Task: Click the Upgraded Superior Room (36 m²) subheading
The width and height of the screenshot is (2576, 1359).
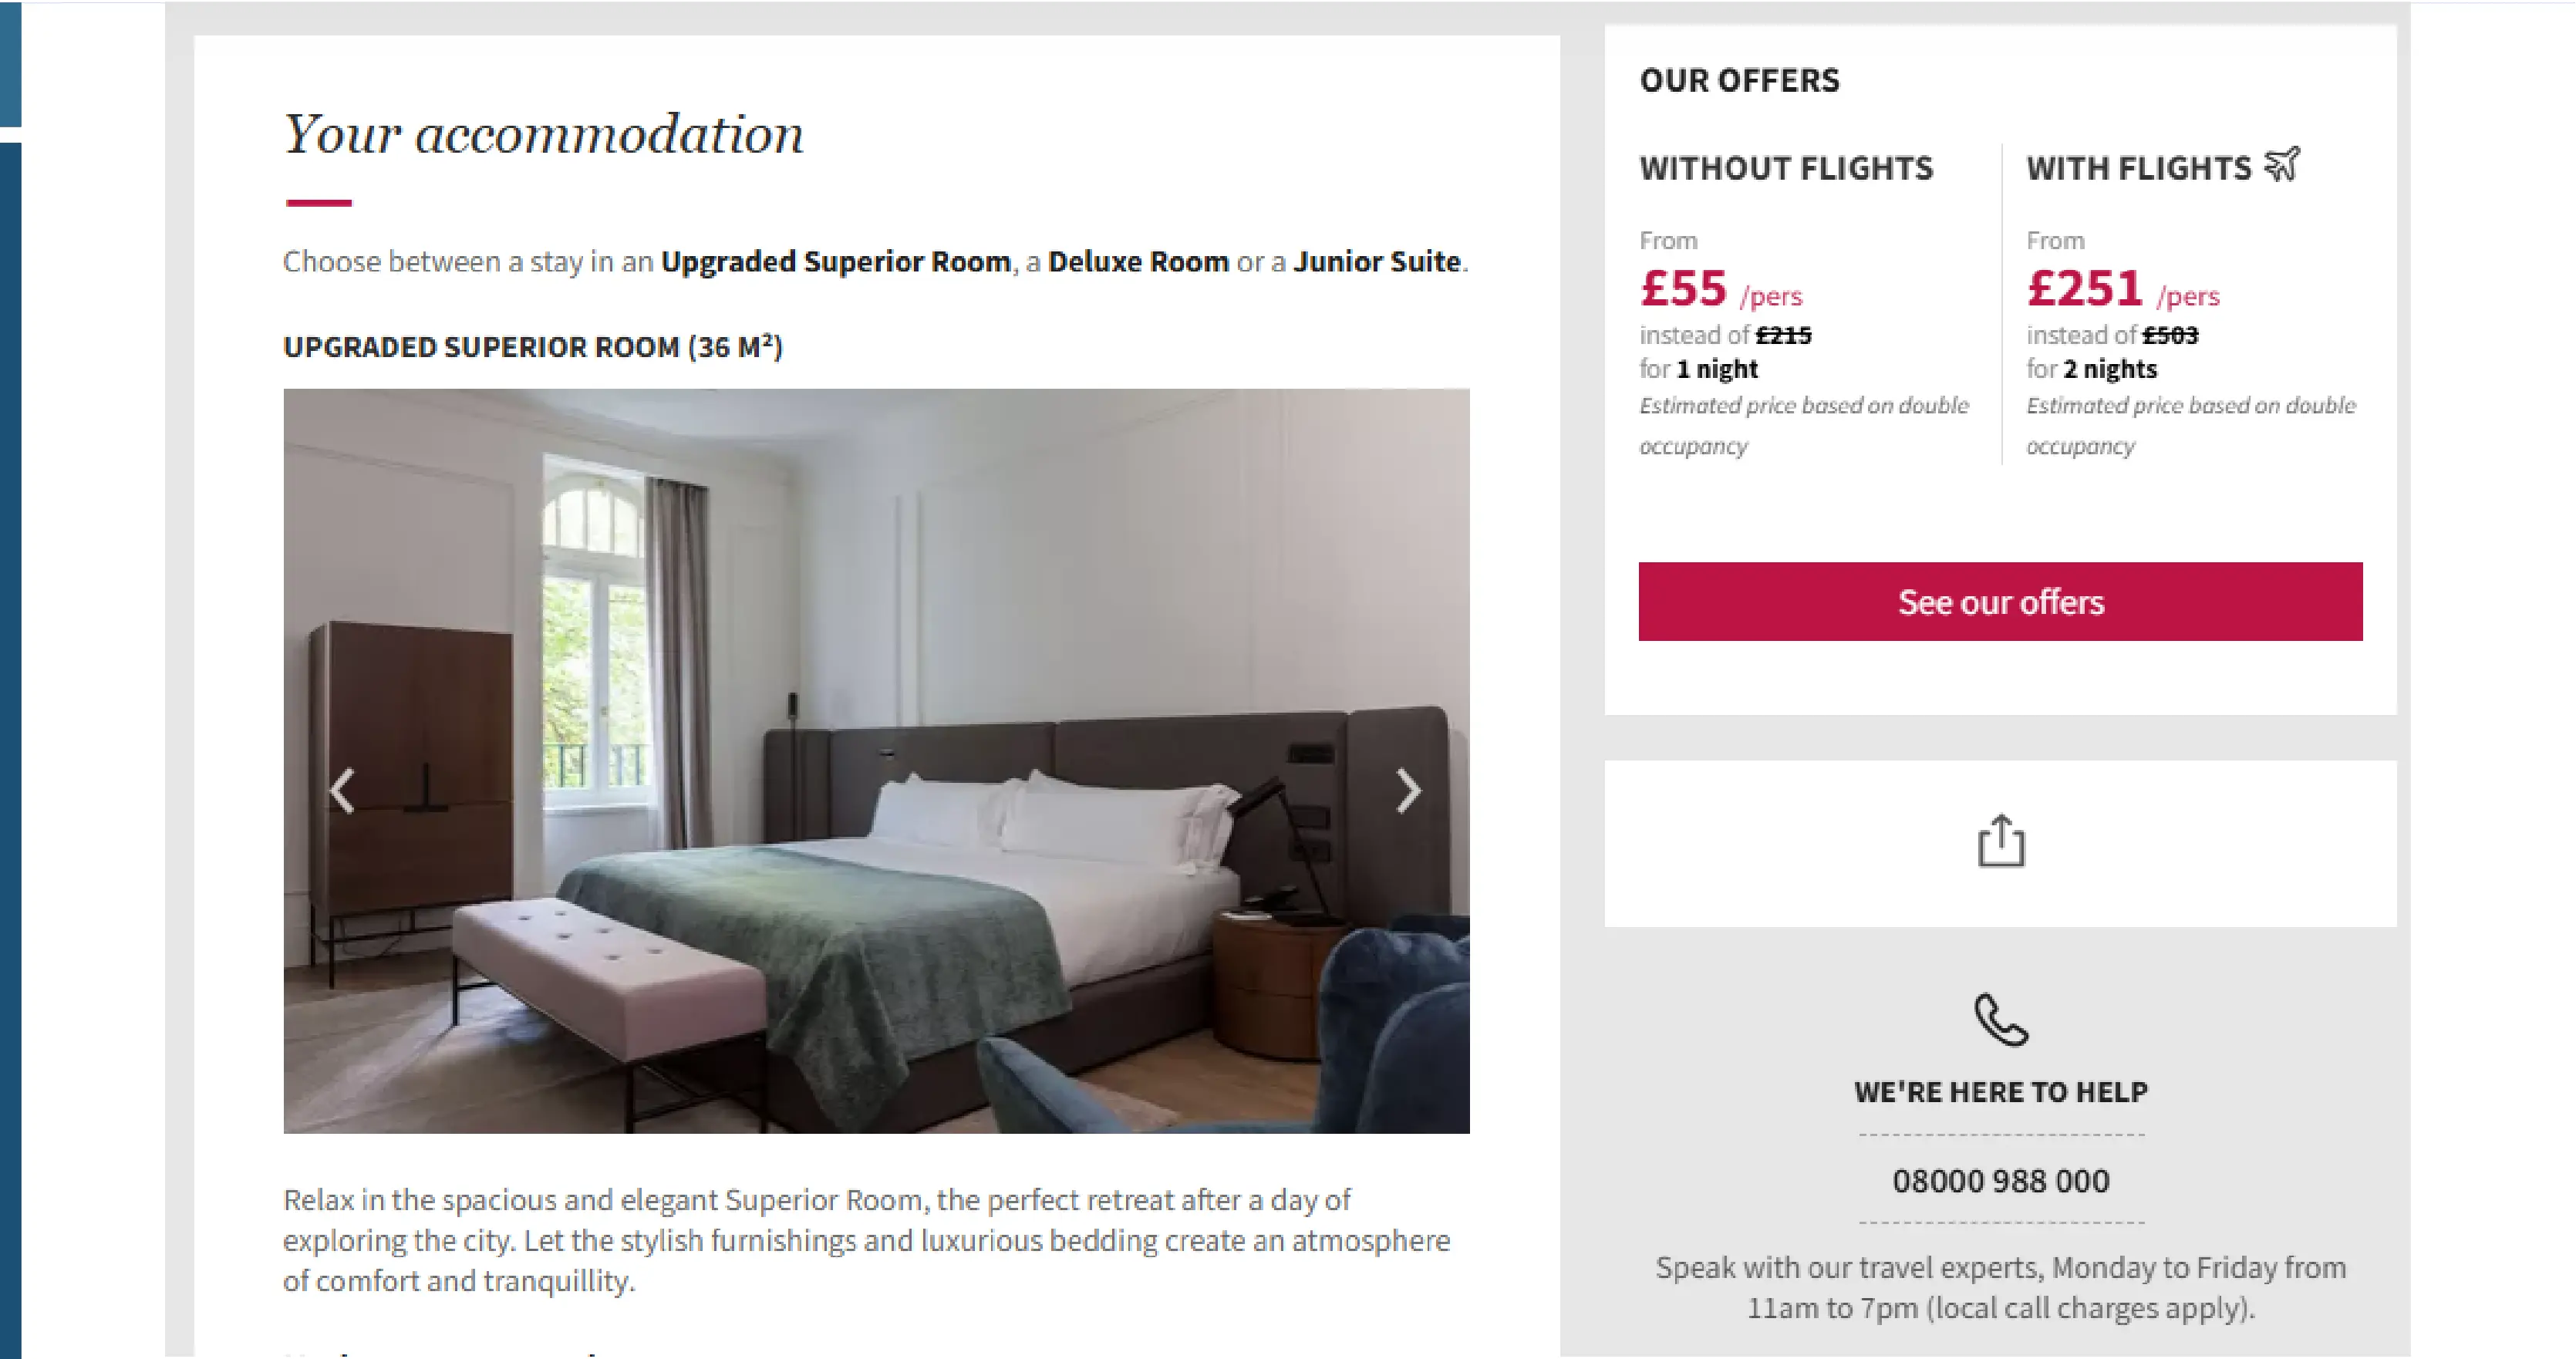Action: [x=532, y=347]
